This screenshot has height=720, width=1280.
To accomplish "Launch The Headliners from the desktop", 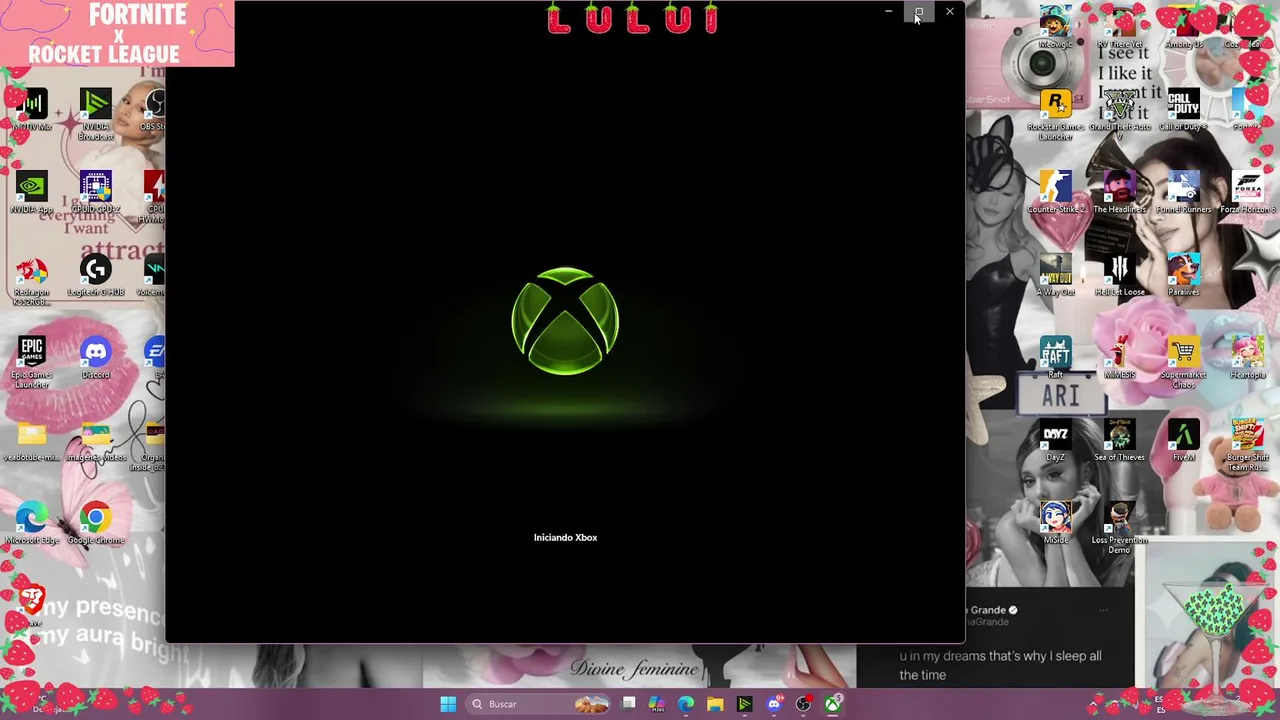I will coord(1119,193).
